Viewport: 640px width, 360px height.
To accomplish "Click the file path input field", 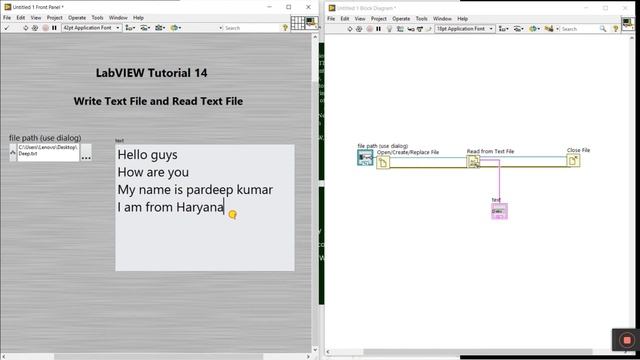I will [48, 153].
